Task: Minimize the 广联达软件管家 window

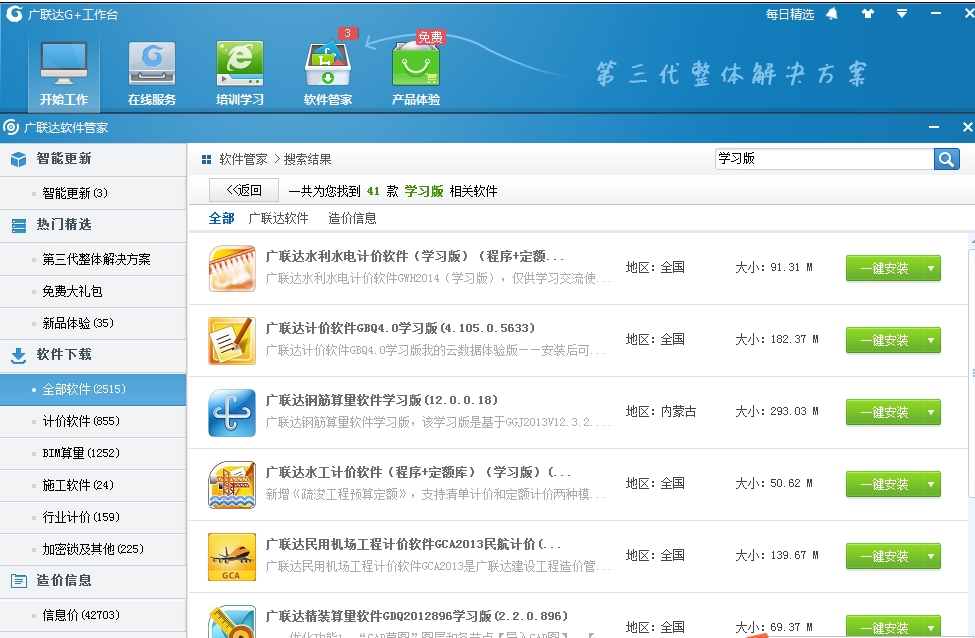Action: pos(934,127)
